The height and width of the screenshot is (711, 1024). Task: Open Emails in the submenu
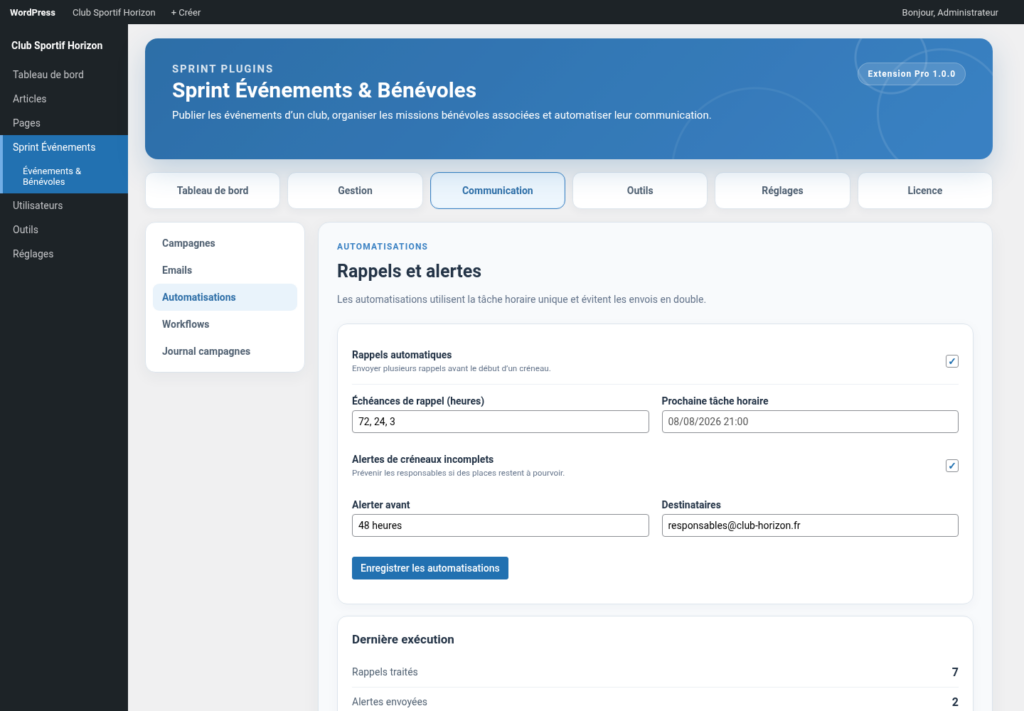click(x=225, y=270)
